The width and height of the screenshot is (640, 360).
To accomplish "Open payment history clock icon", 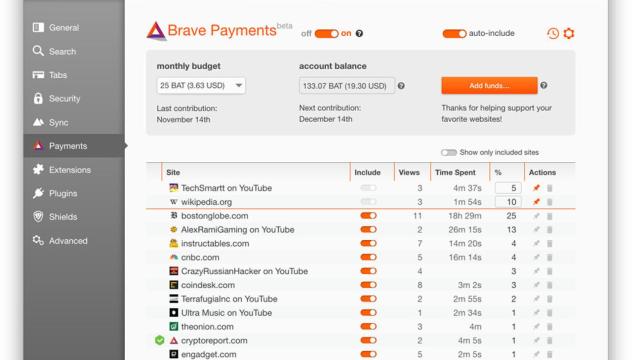I will point(553,33).
